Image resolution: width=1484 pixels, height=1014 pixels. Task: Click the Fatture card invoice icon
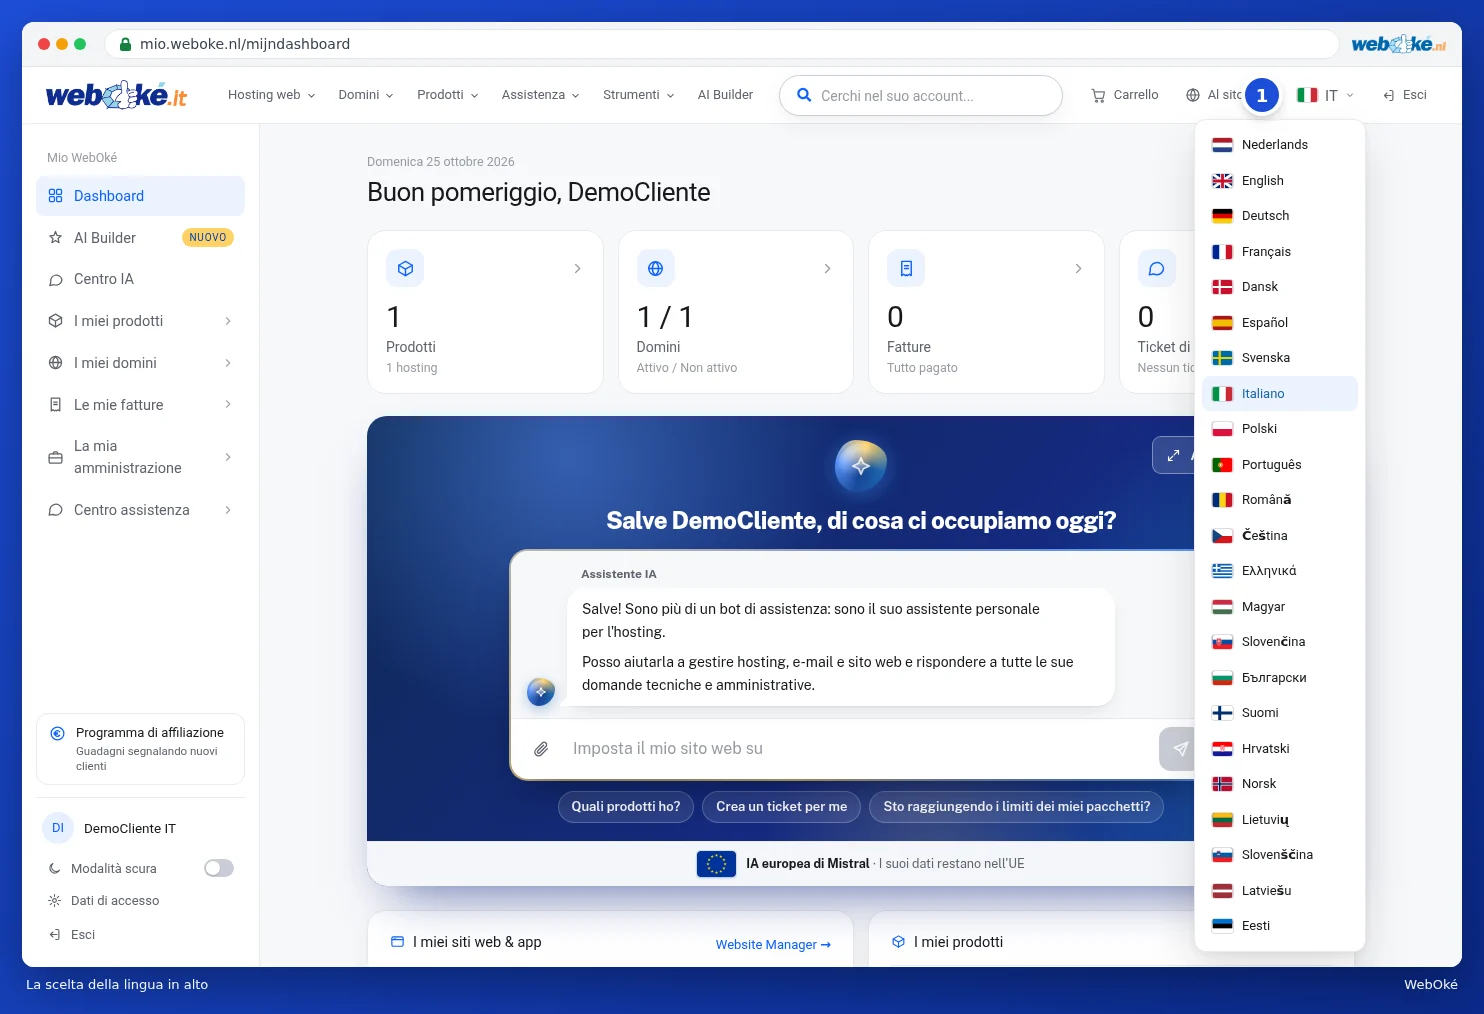coord(906,268)
